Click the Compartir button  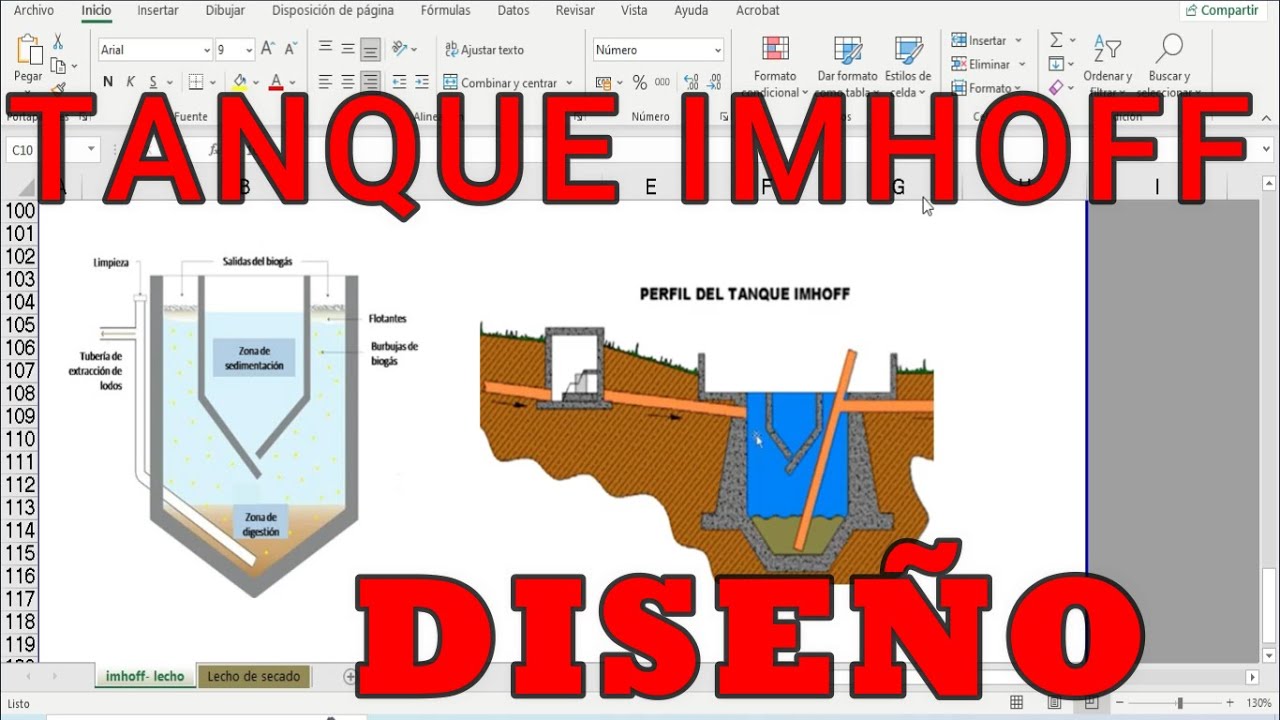tap(1222, 10)
